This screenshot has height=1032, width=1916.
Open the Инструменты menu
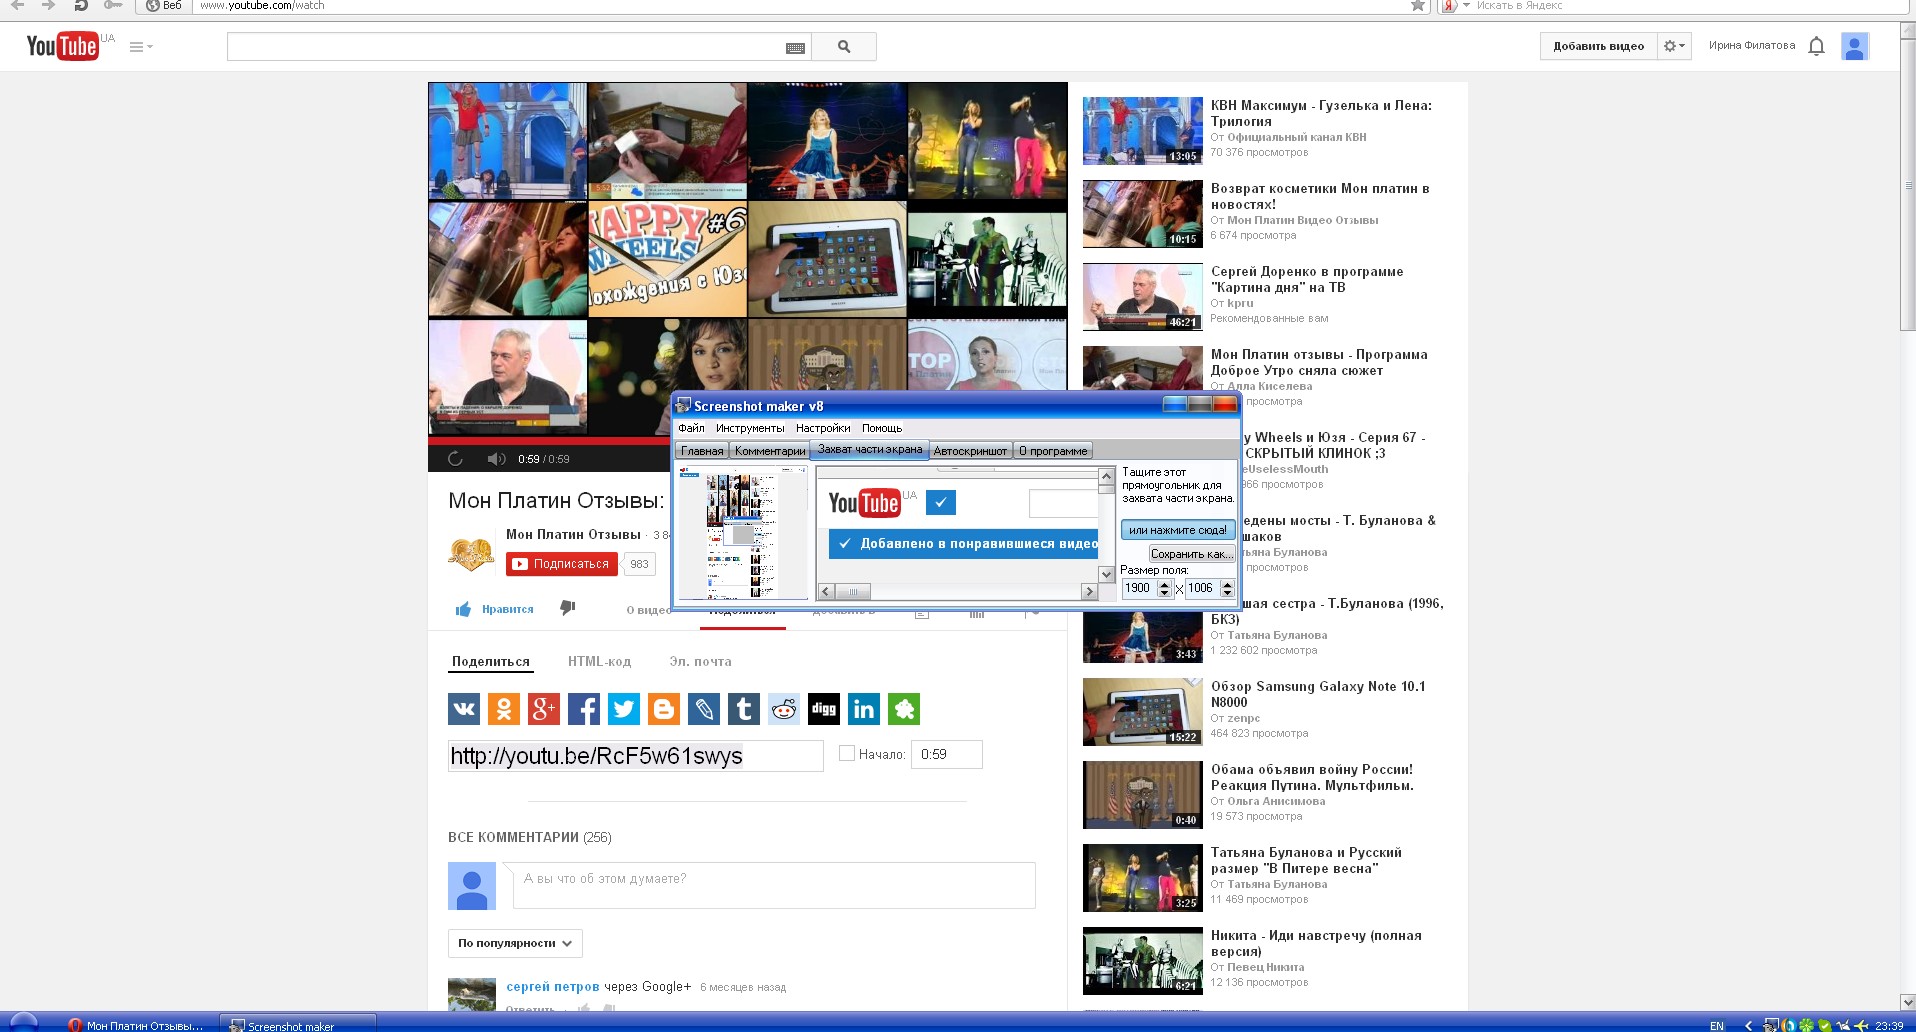click(750, 428)
